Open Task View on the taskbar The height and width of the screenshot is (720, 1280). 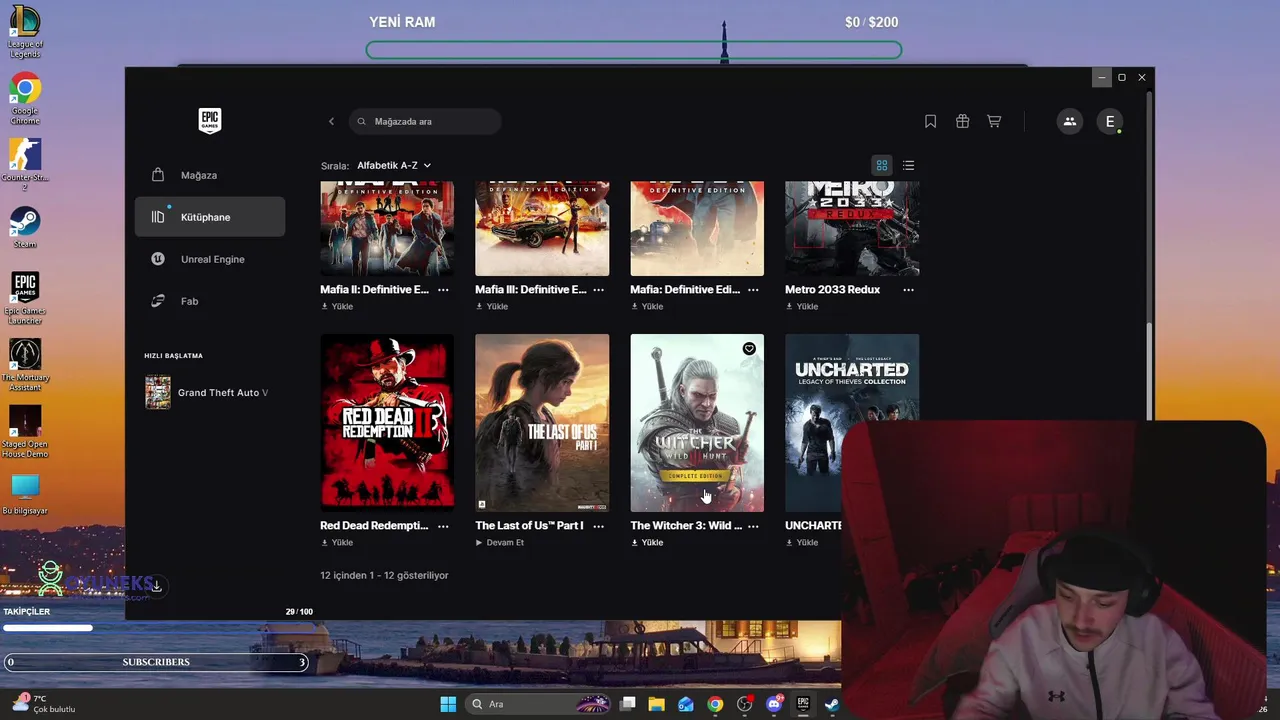(628, 704)
